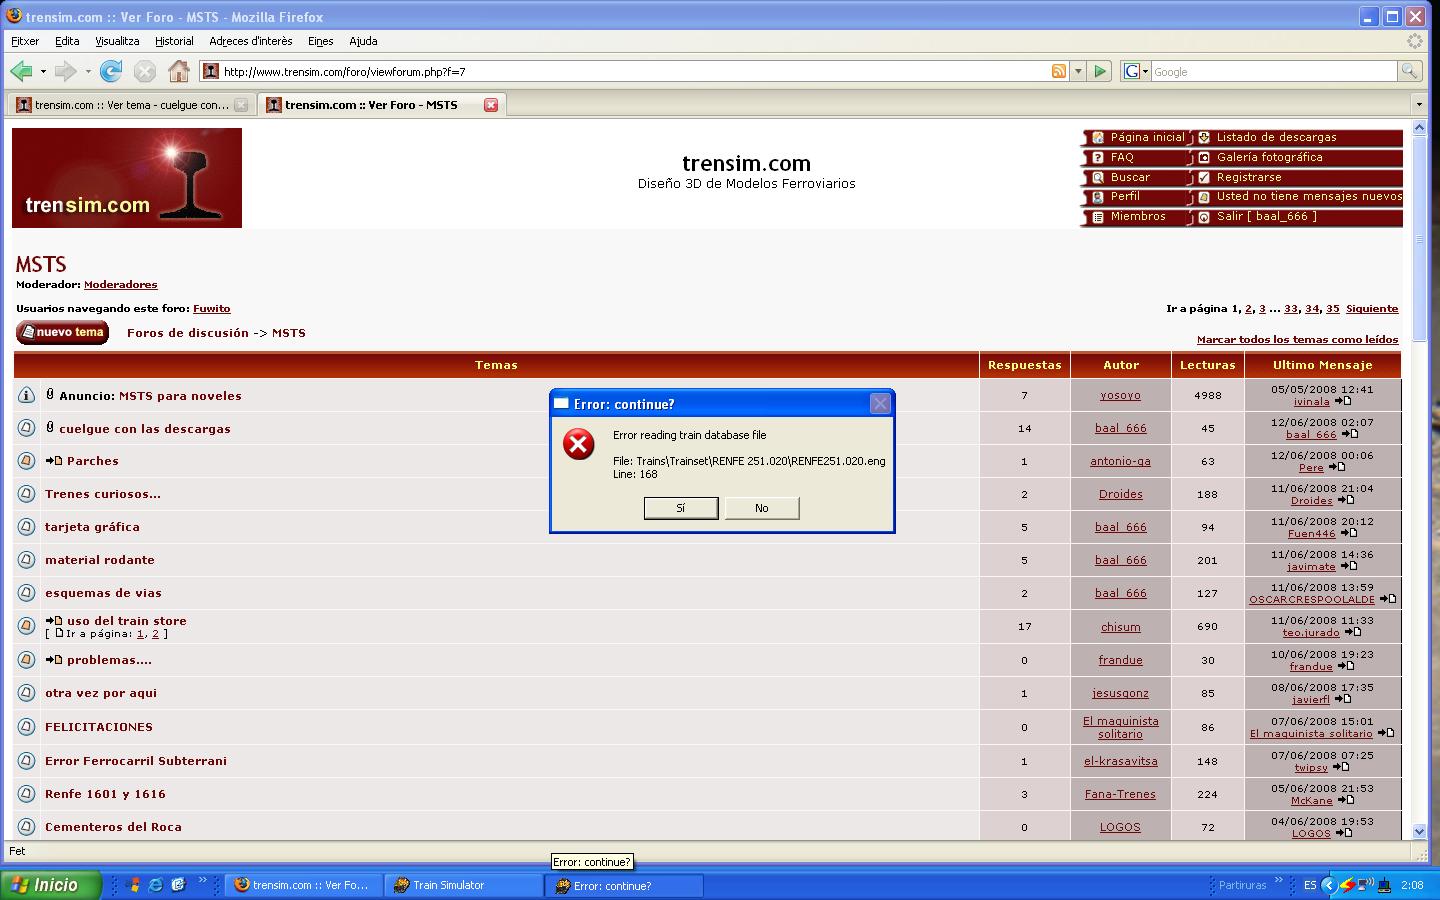This screenshot has height=900, width=1440.
Task: Switch to the 'Ver tema - cuelgue con' tab
Action: (130, 105)
